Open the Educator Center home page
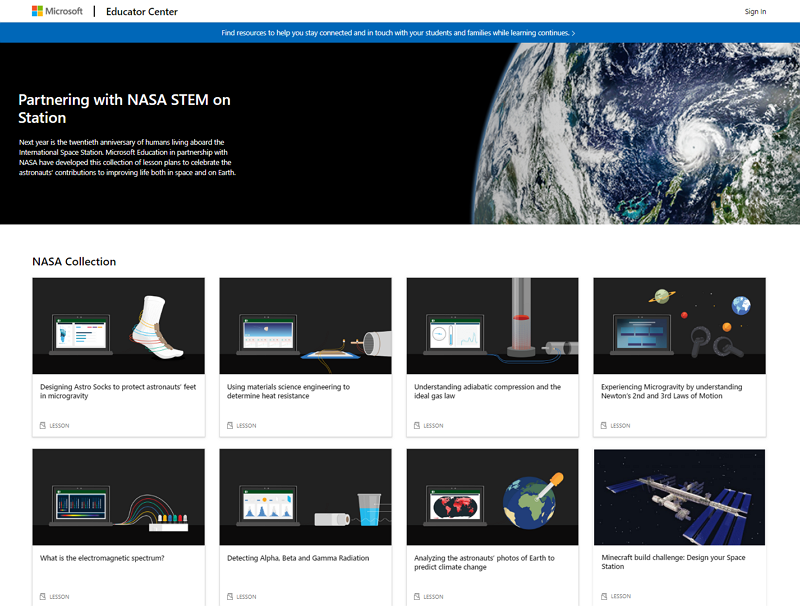Image resolution: width=800 pixels, height=606 pixels. coord(144,11)
